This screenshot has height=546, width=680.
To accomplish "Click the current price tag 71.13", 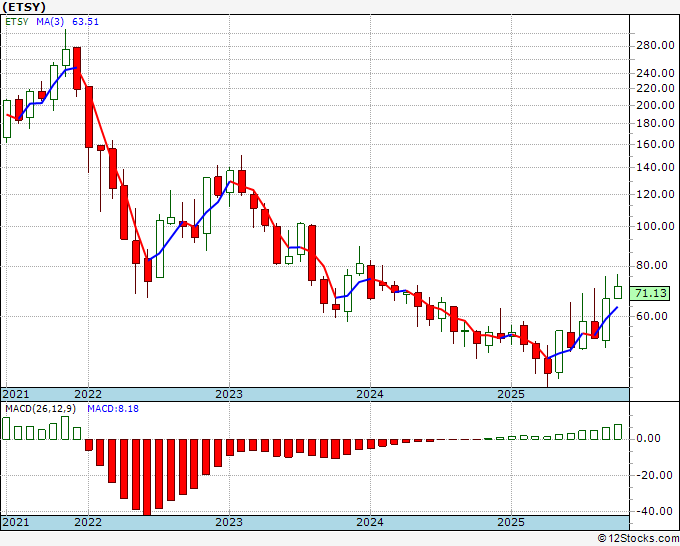I will coord(651,294).
